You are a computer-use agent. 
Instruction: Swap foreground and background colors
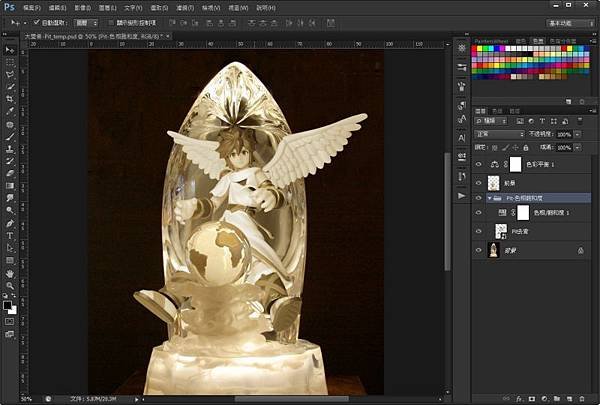pos(14,296)
